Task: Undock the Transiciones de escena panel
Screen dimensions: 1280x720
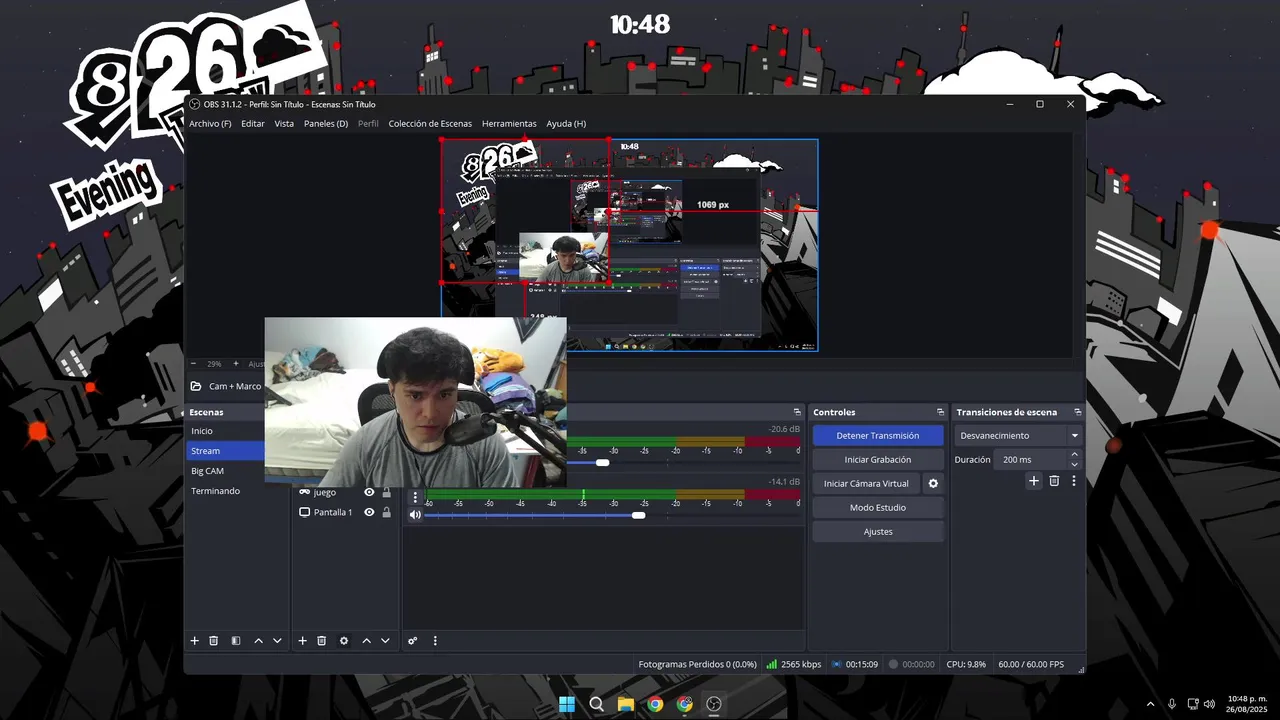Action: [x=1078, y=412]
